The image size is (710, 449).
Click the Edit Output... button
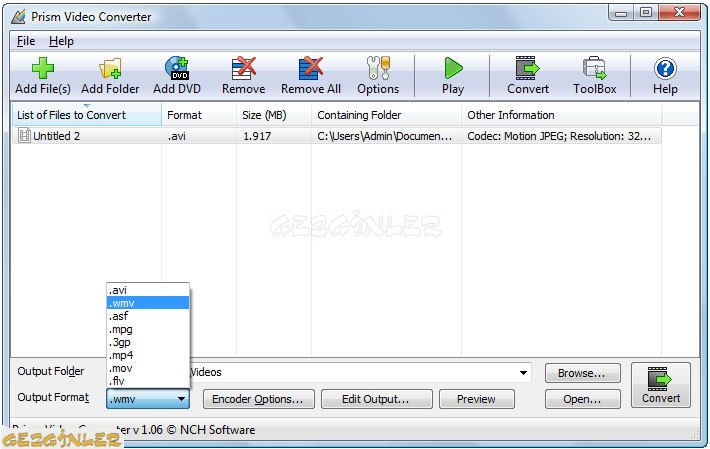coord(377,399)
